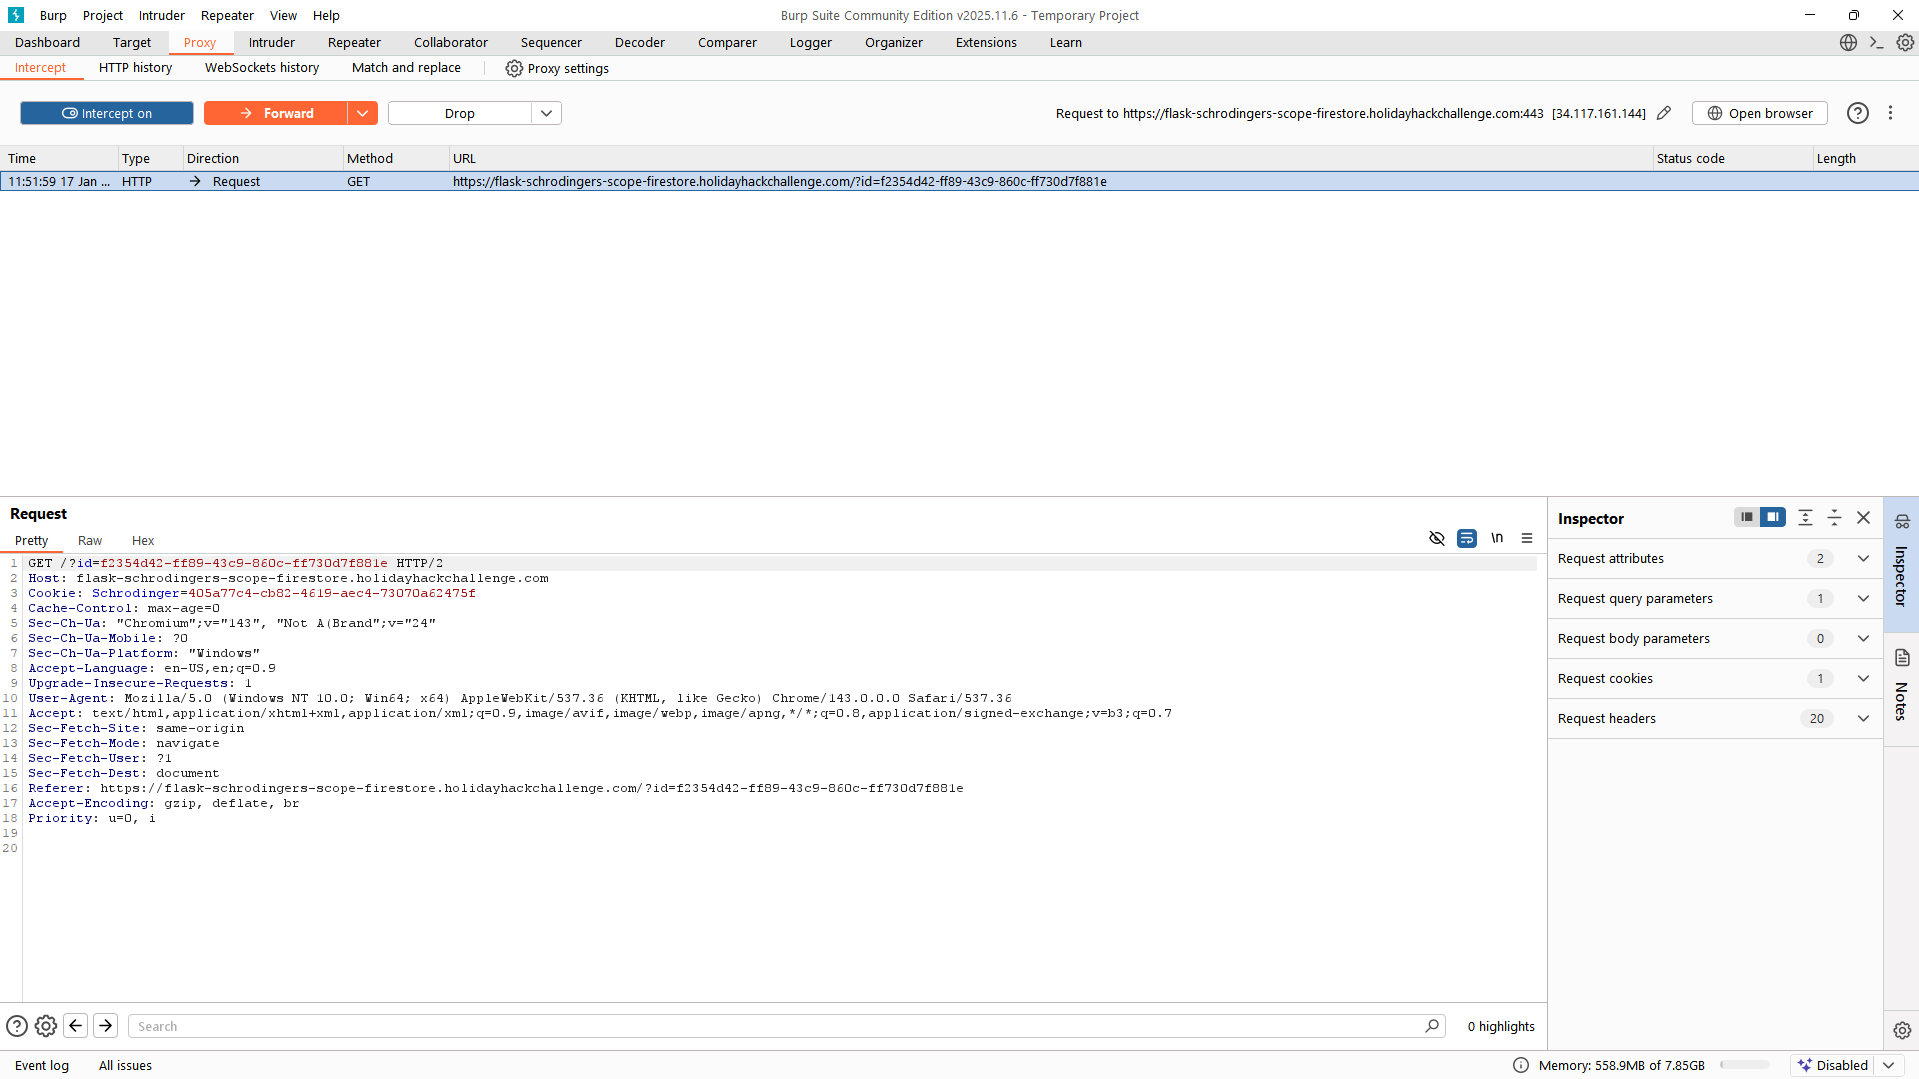This screenshot has width=1919, height=1079.
Task: Open search help icon at bottom left
Action: (17, 1026)
